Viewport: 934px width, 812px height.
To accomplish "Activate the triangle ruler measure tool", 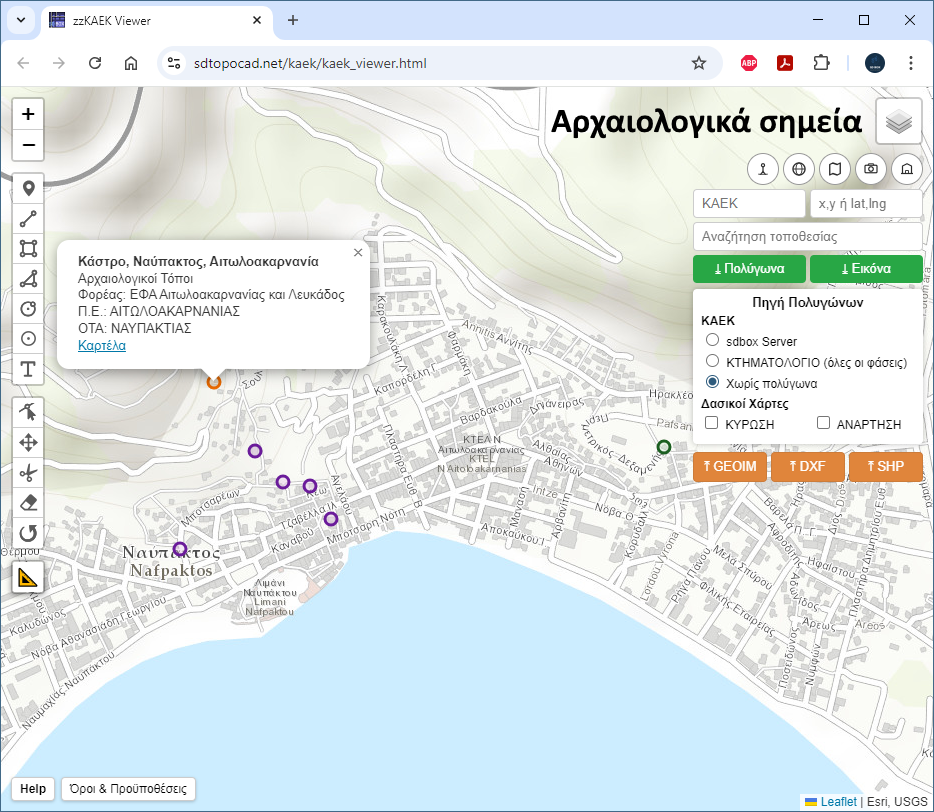I will click(x=28, y=577).
